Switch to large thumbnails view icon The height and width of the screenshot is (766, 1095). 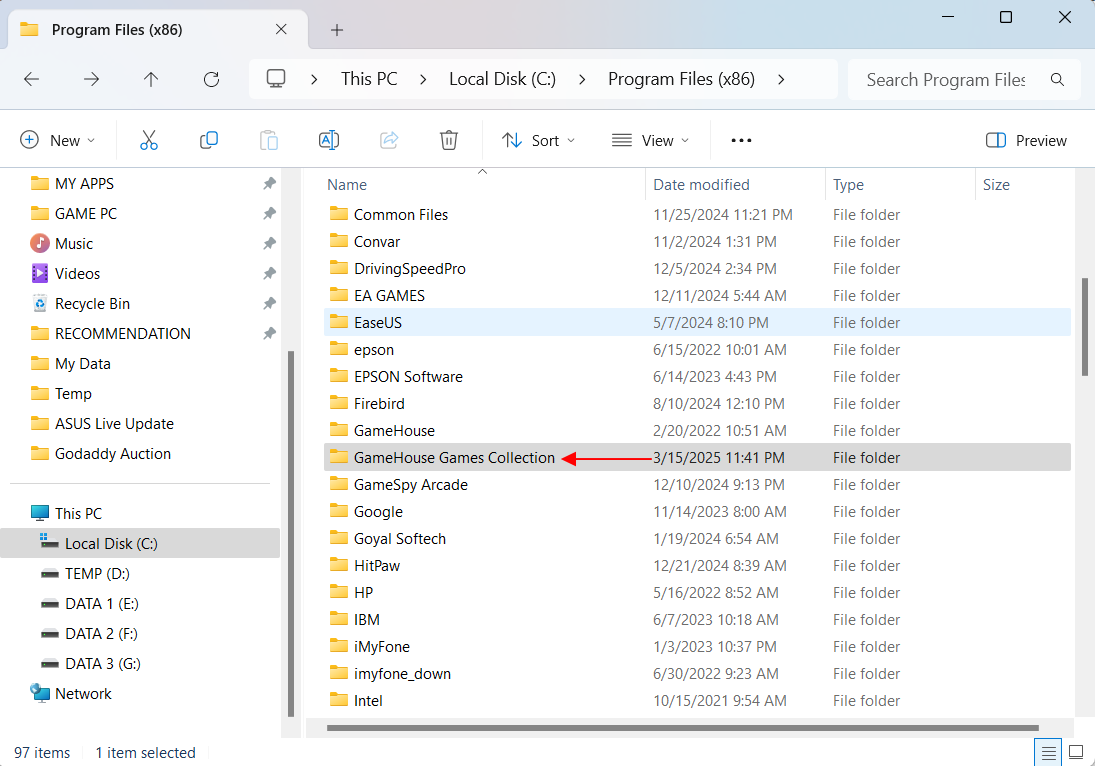click(x=1076, y=752)
